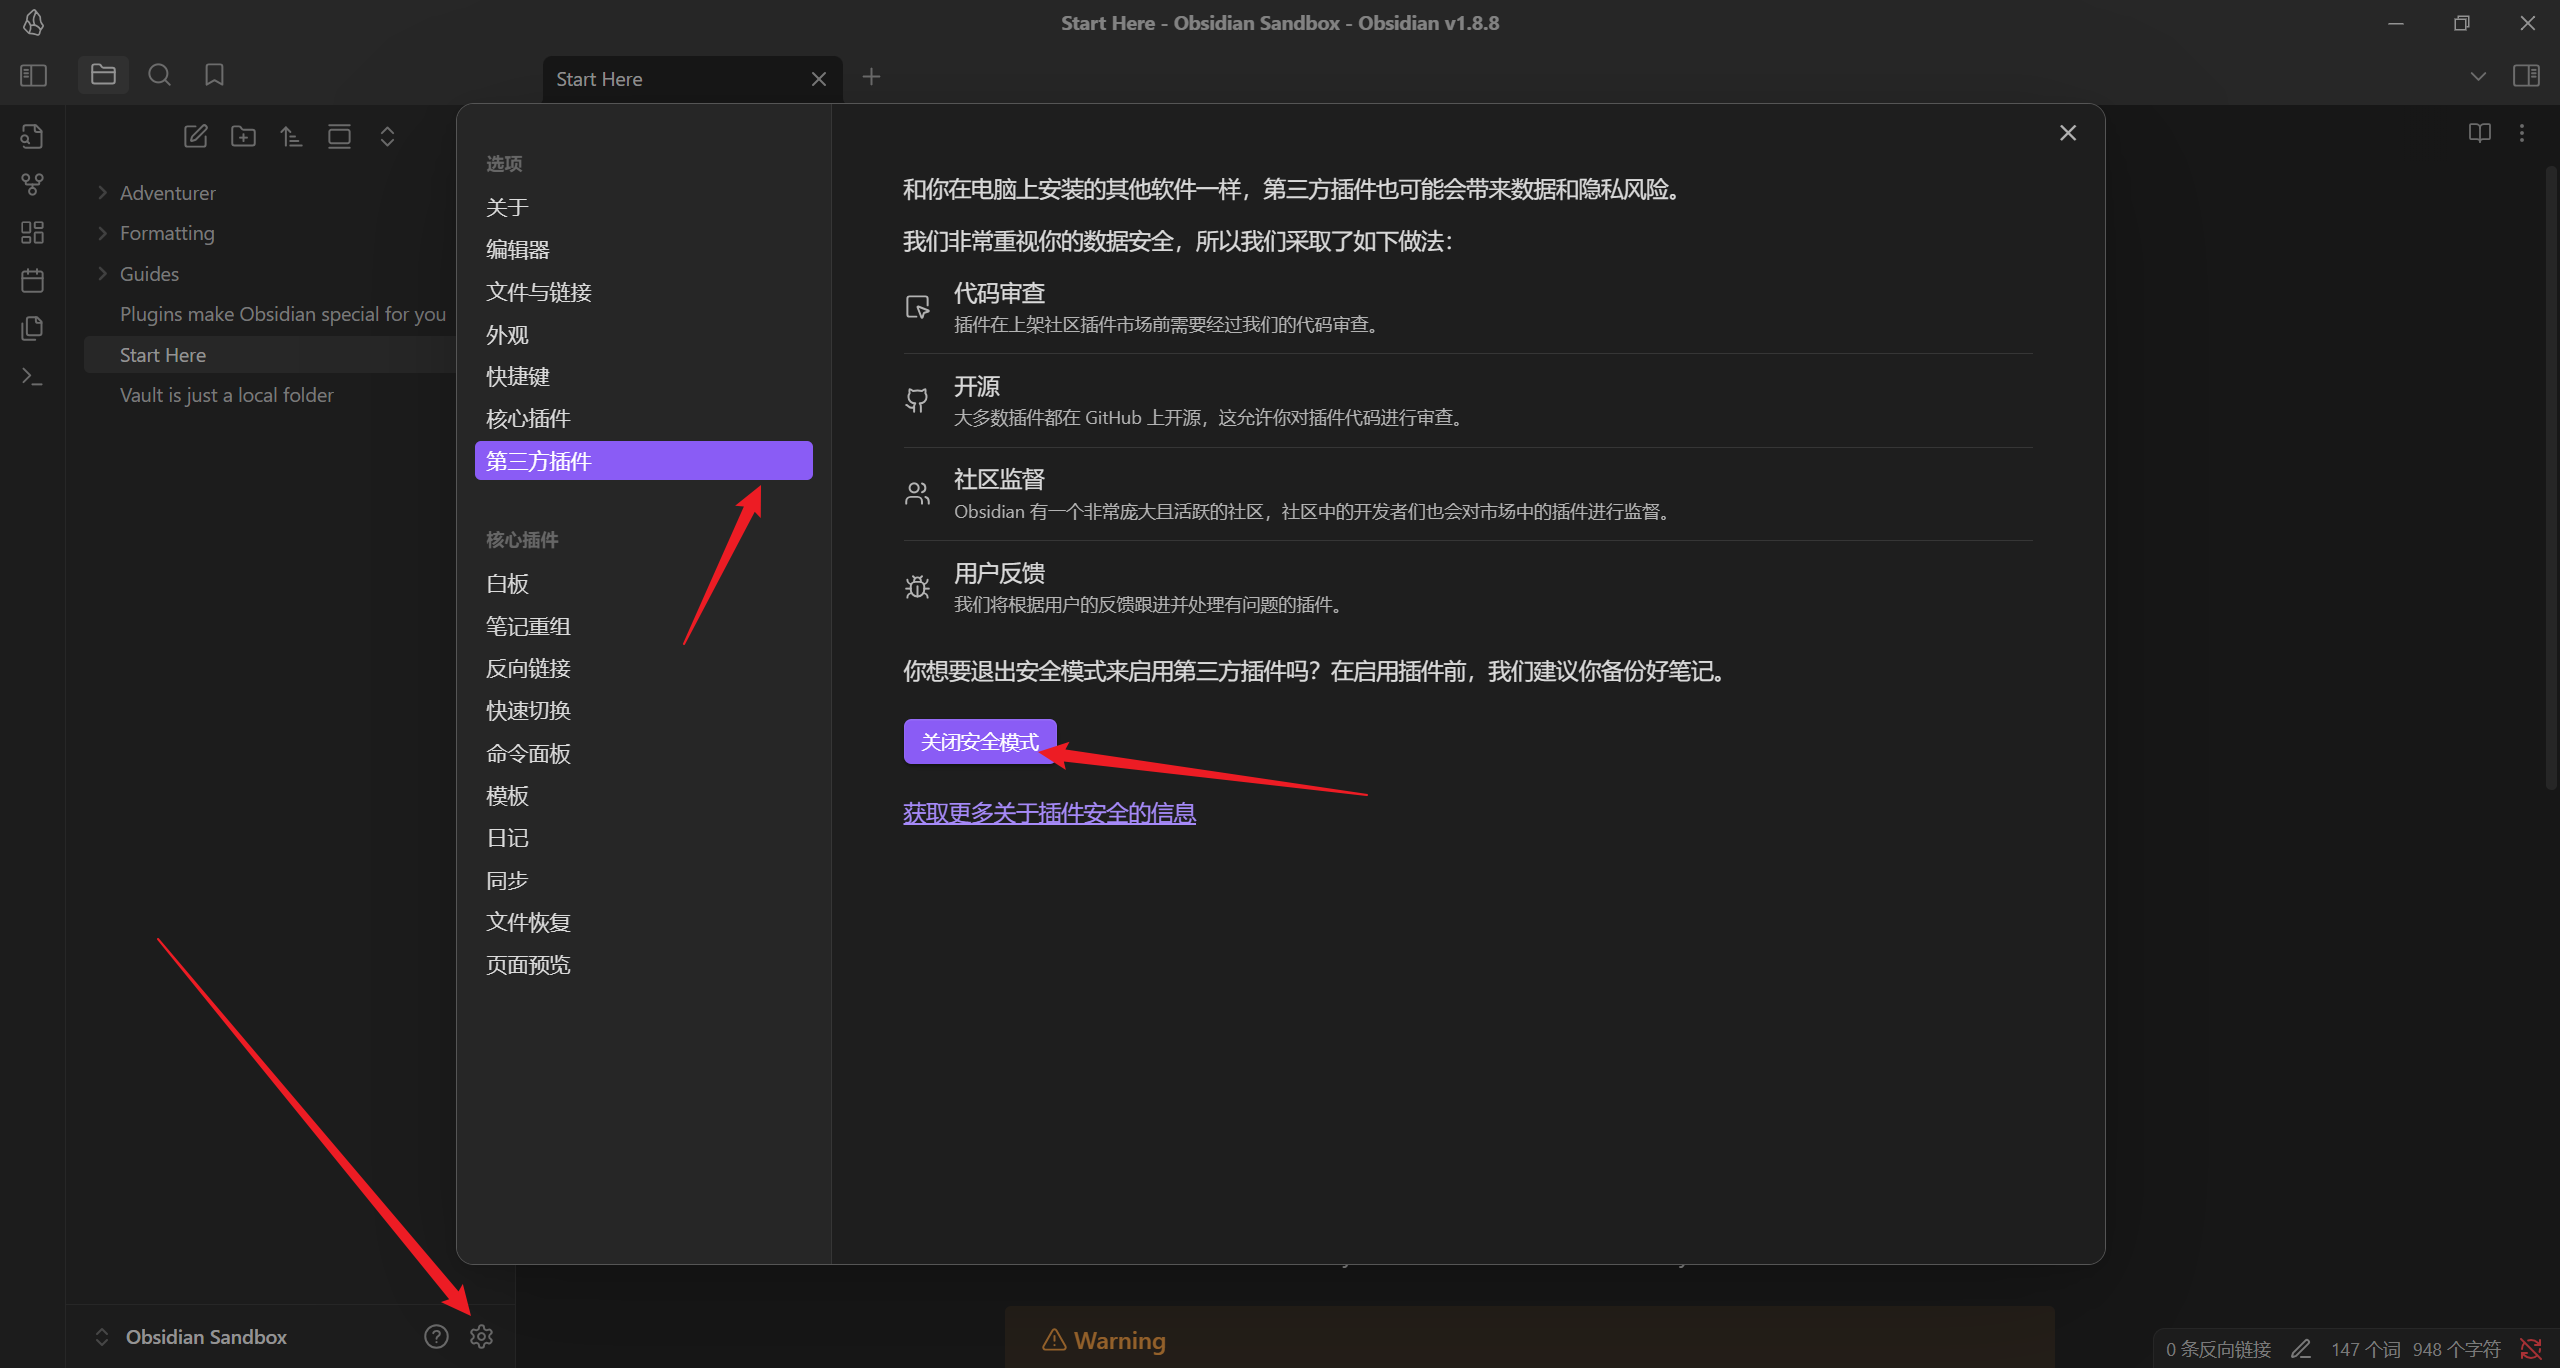2560x1368 pixels.
Task: Switch to reading view book icon
Action: point(2479,133)
